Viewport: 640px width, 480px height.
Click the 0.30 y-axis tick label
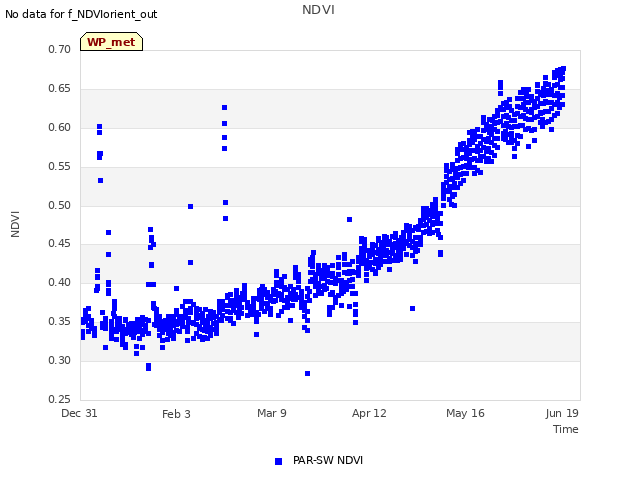pos(60,360)
